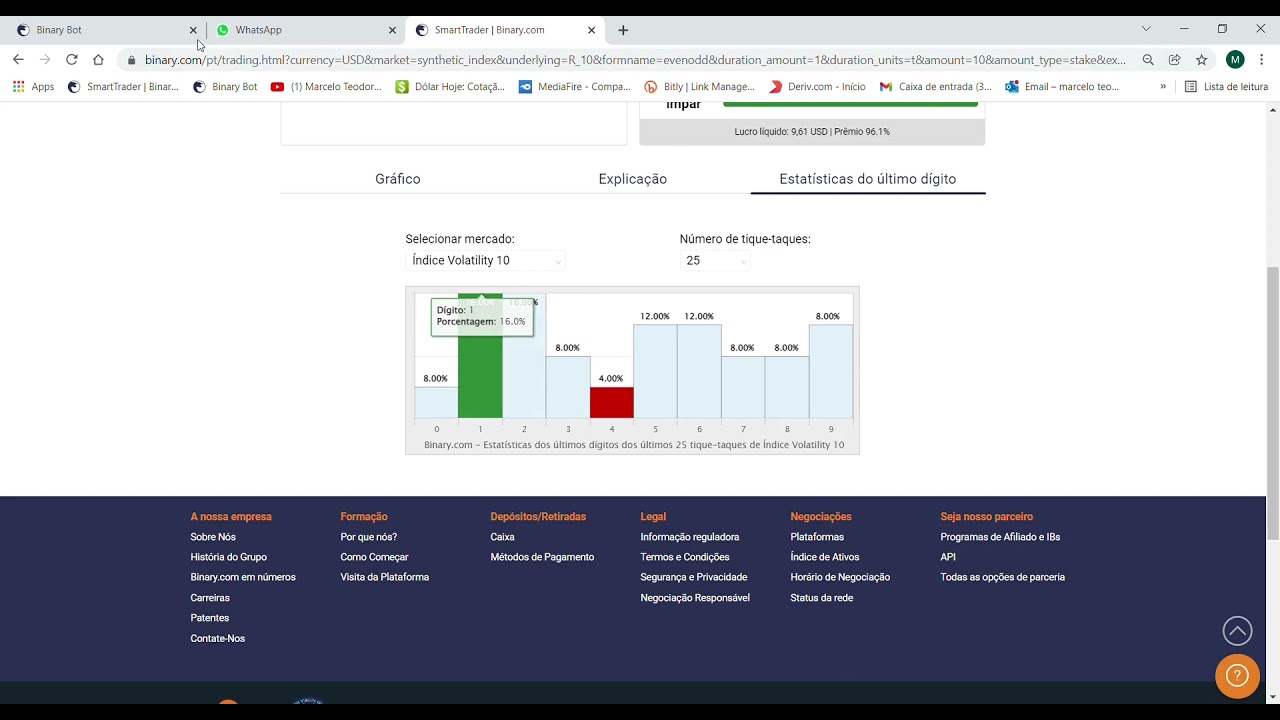Screen dimensions: 1280x720
Task: Open Gmail Caixa de entrada bookmark
Action: pos(936,87)
